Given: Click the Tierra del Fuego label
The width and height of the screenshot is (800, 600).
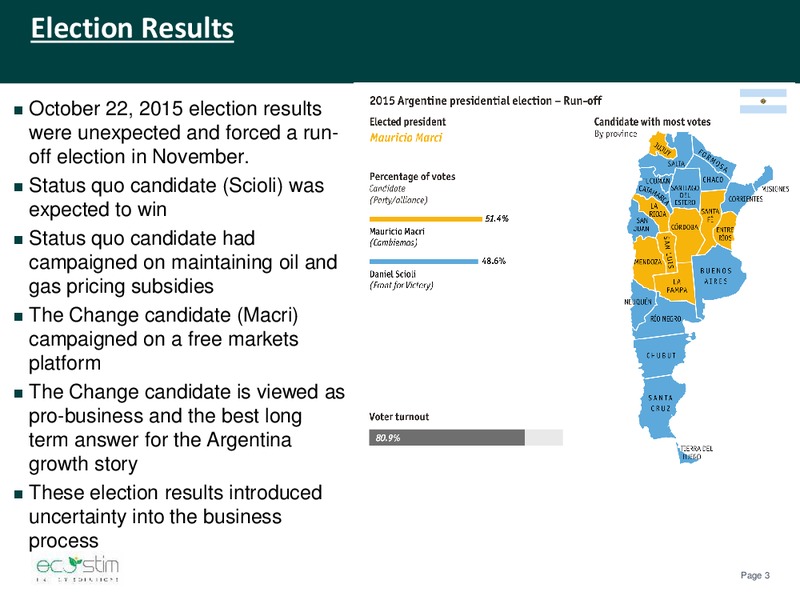Looking at the screenshot, I should click(x=696, y=452).
